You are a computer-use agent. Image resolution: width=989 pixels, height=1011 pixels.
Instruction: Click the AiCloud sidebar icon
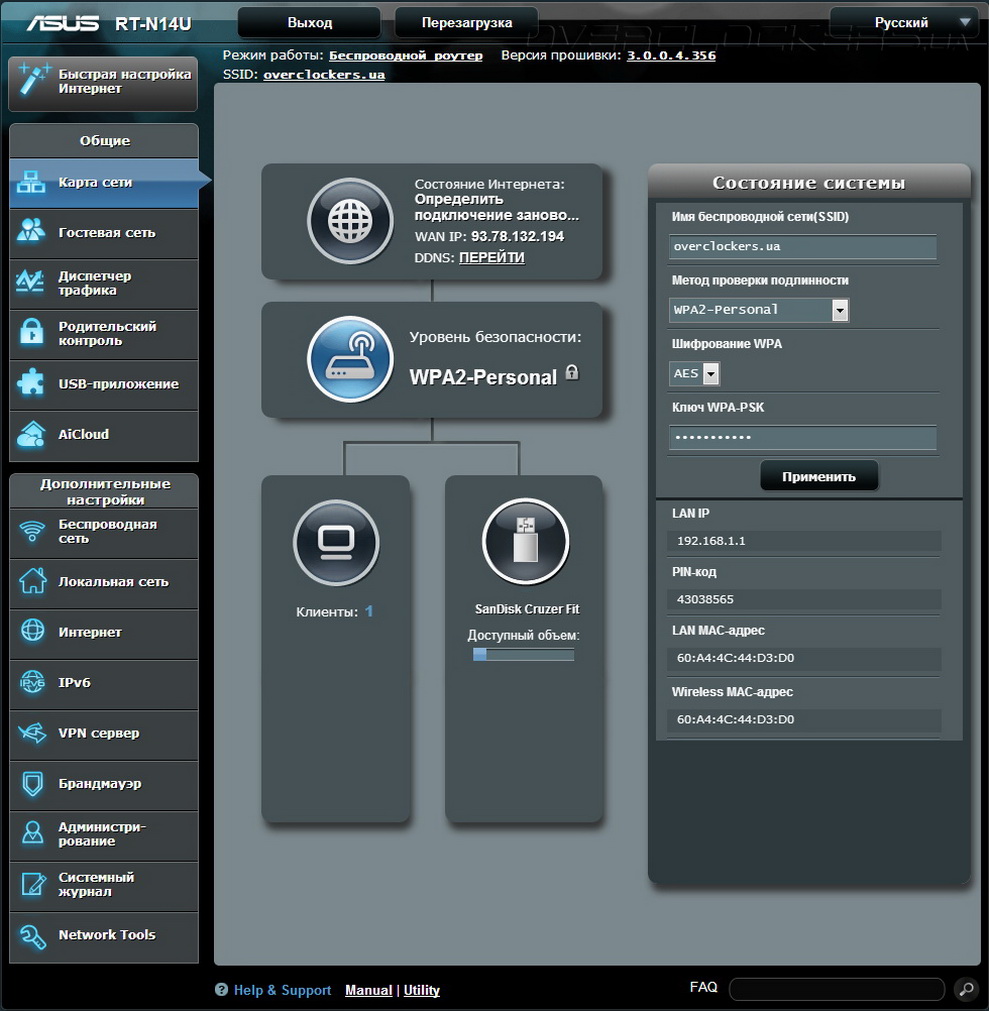pyautogui.click(x=33, y=435)
